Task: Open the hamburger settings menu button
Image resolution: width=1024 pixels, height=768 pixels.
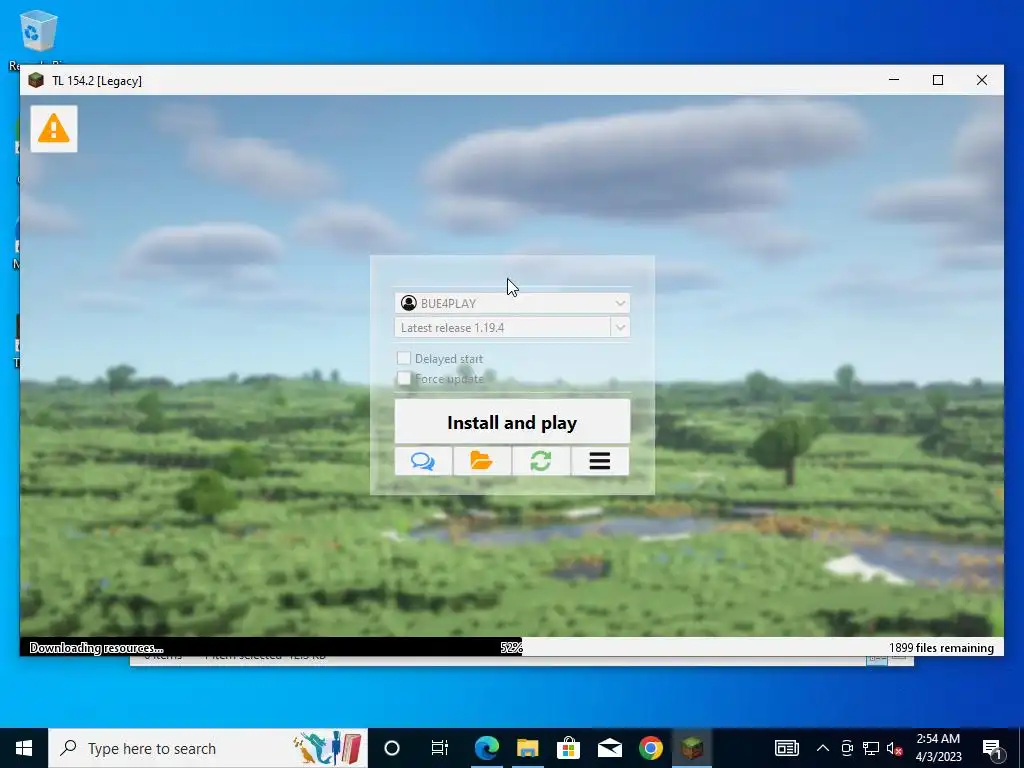Action: 600,461
